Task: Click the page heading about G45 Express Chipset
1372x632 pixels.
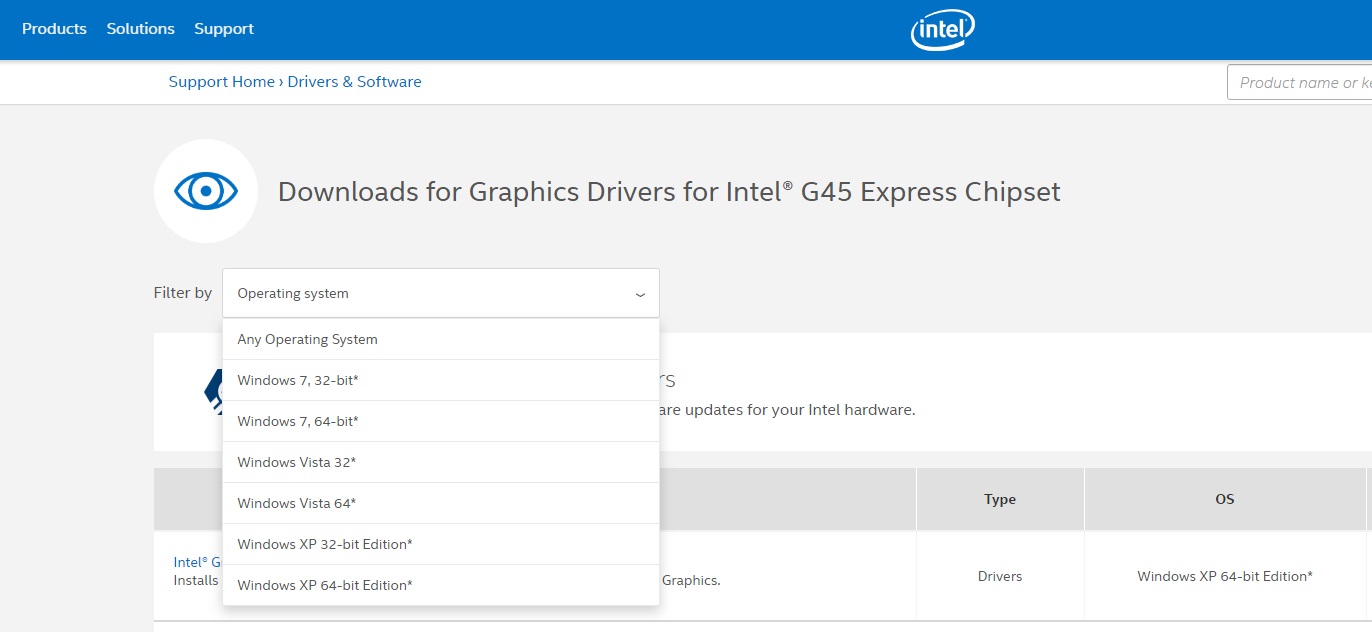Action: (669, 191)
